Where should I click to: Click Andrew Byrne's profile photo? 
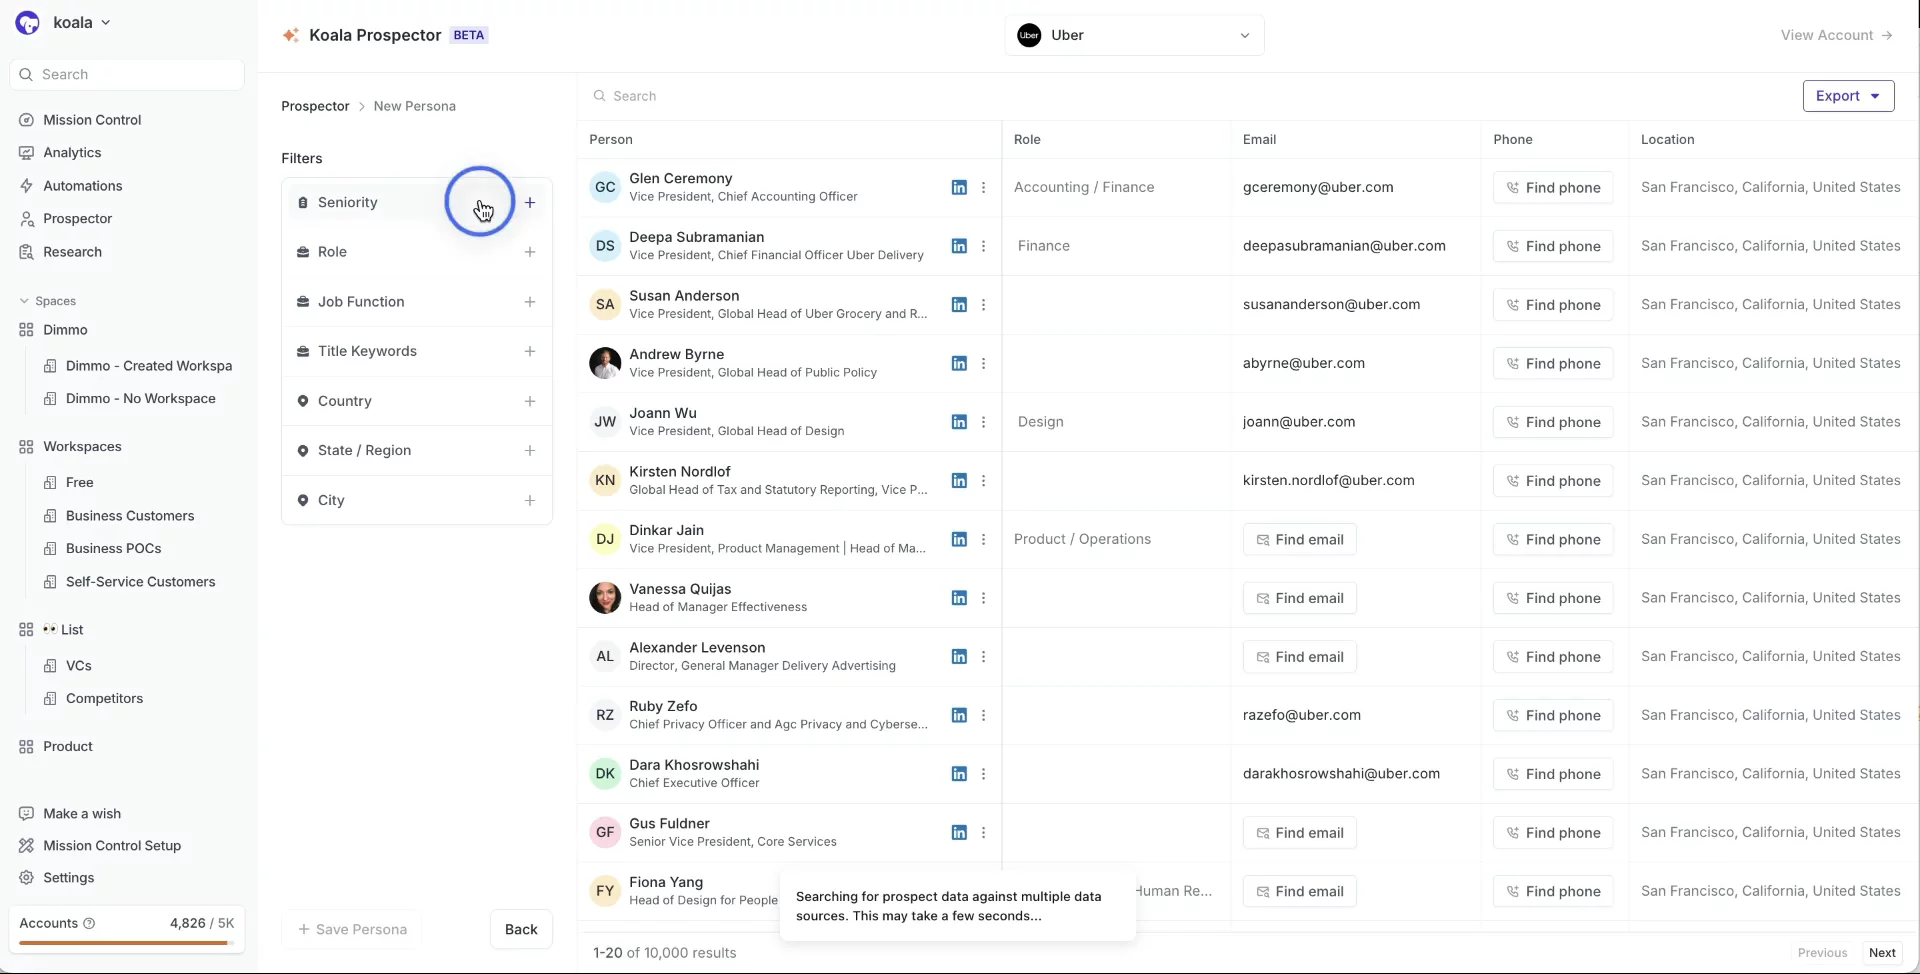(605, 363)
